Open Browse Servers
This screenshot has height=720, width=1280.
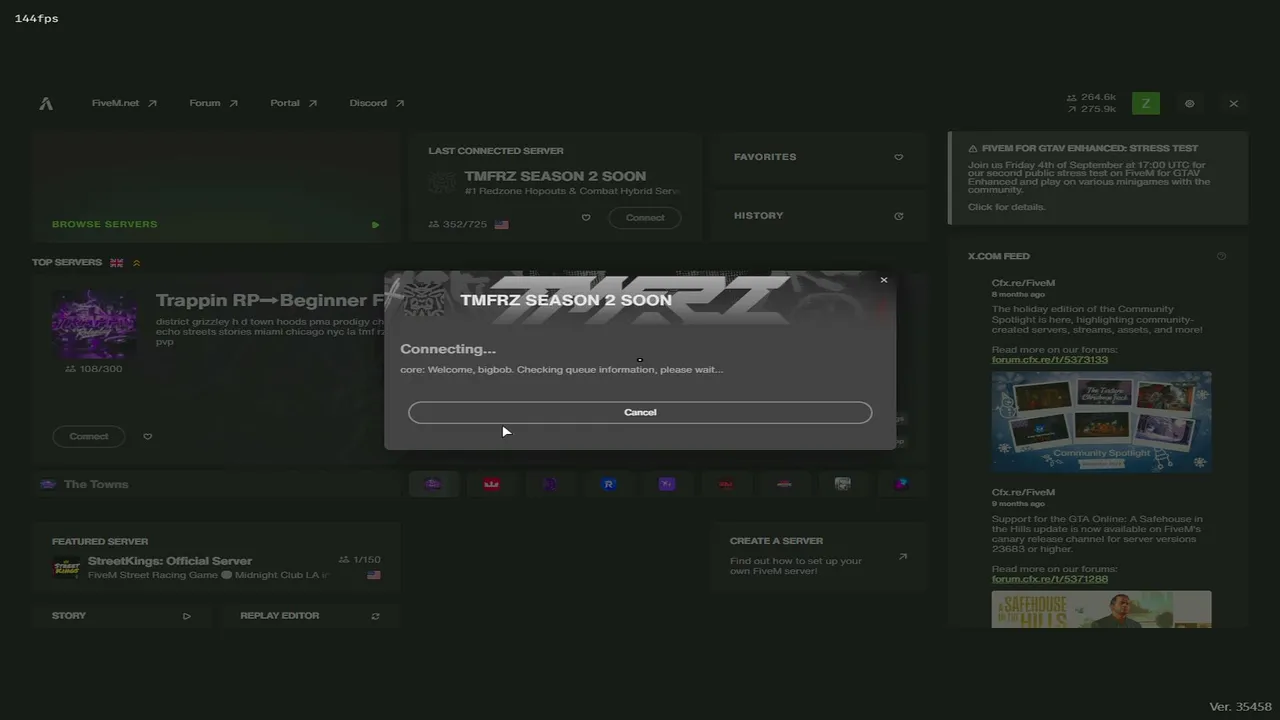pos(216,187)
